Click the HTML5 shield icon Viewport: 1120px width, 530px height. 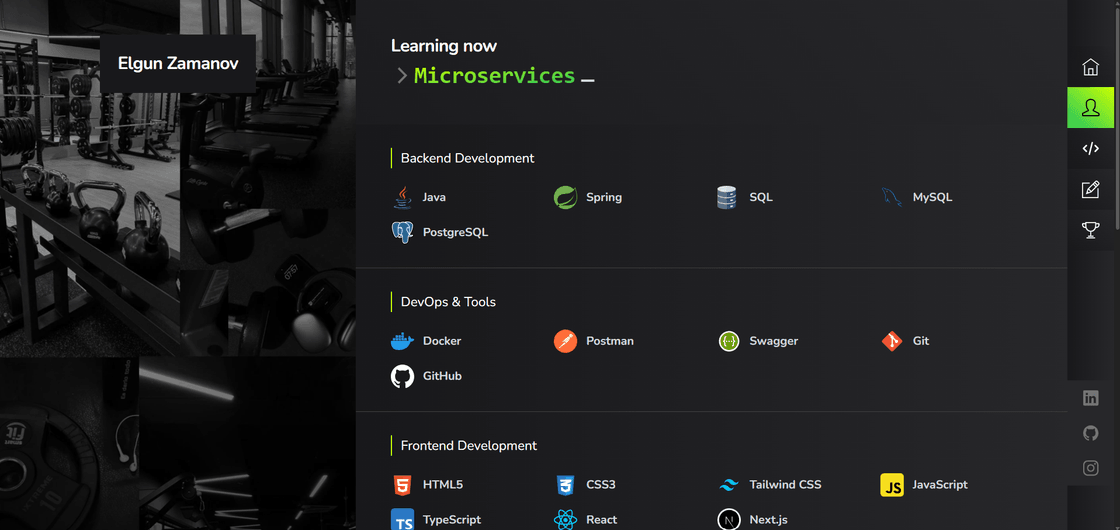[x=403, y=485]
